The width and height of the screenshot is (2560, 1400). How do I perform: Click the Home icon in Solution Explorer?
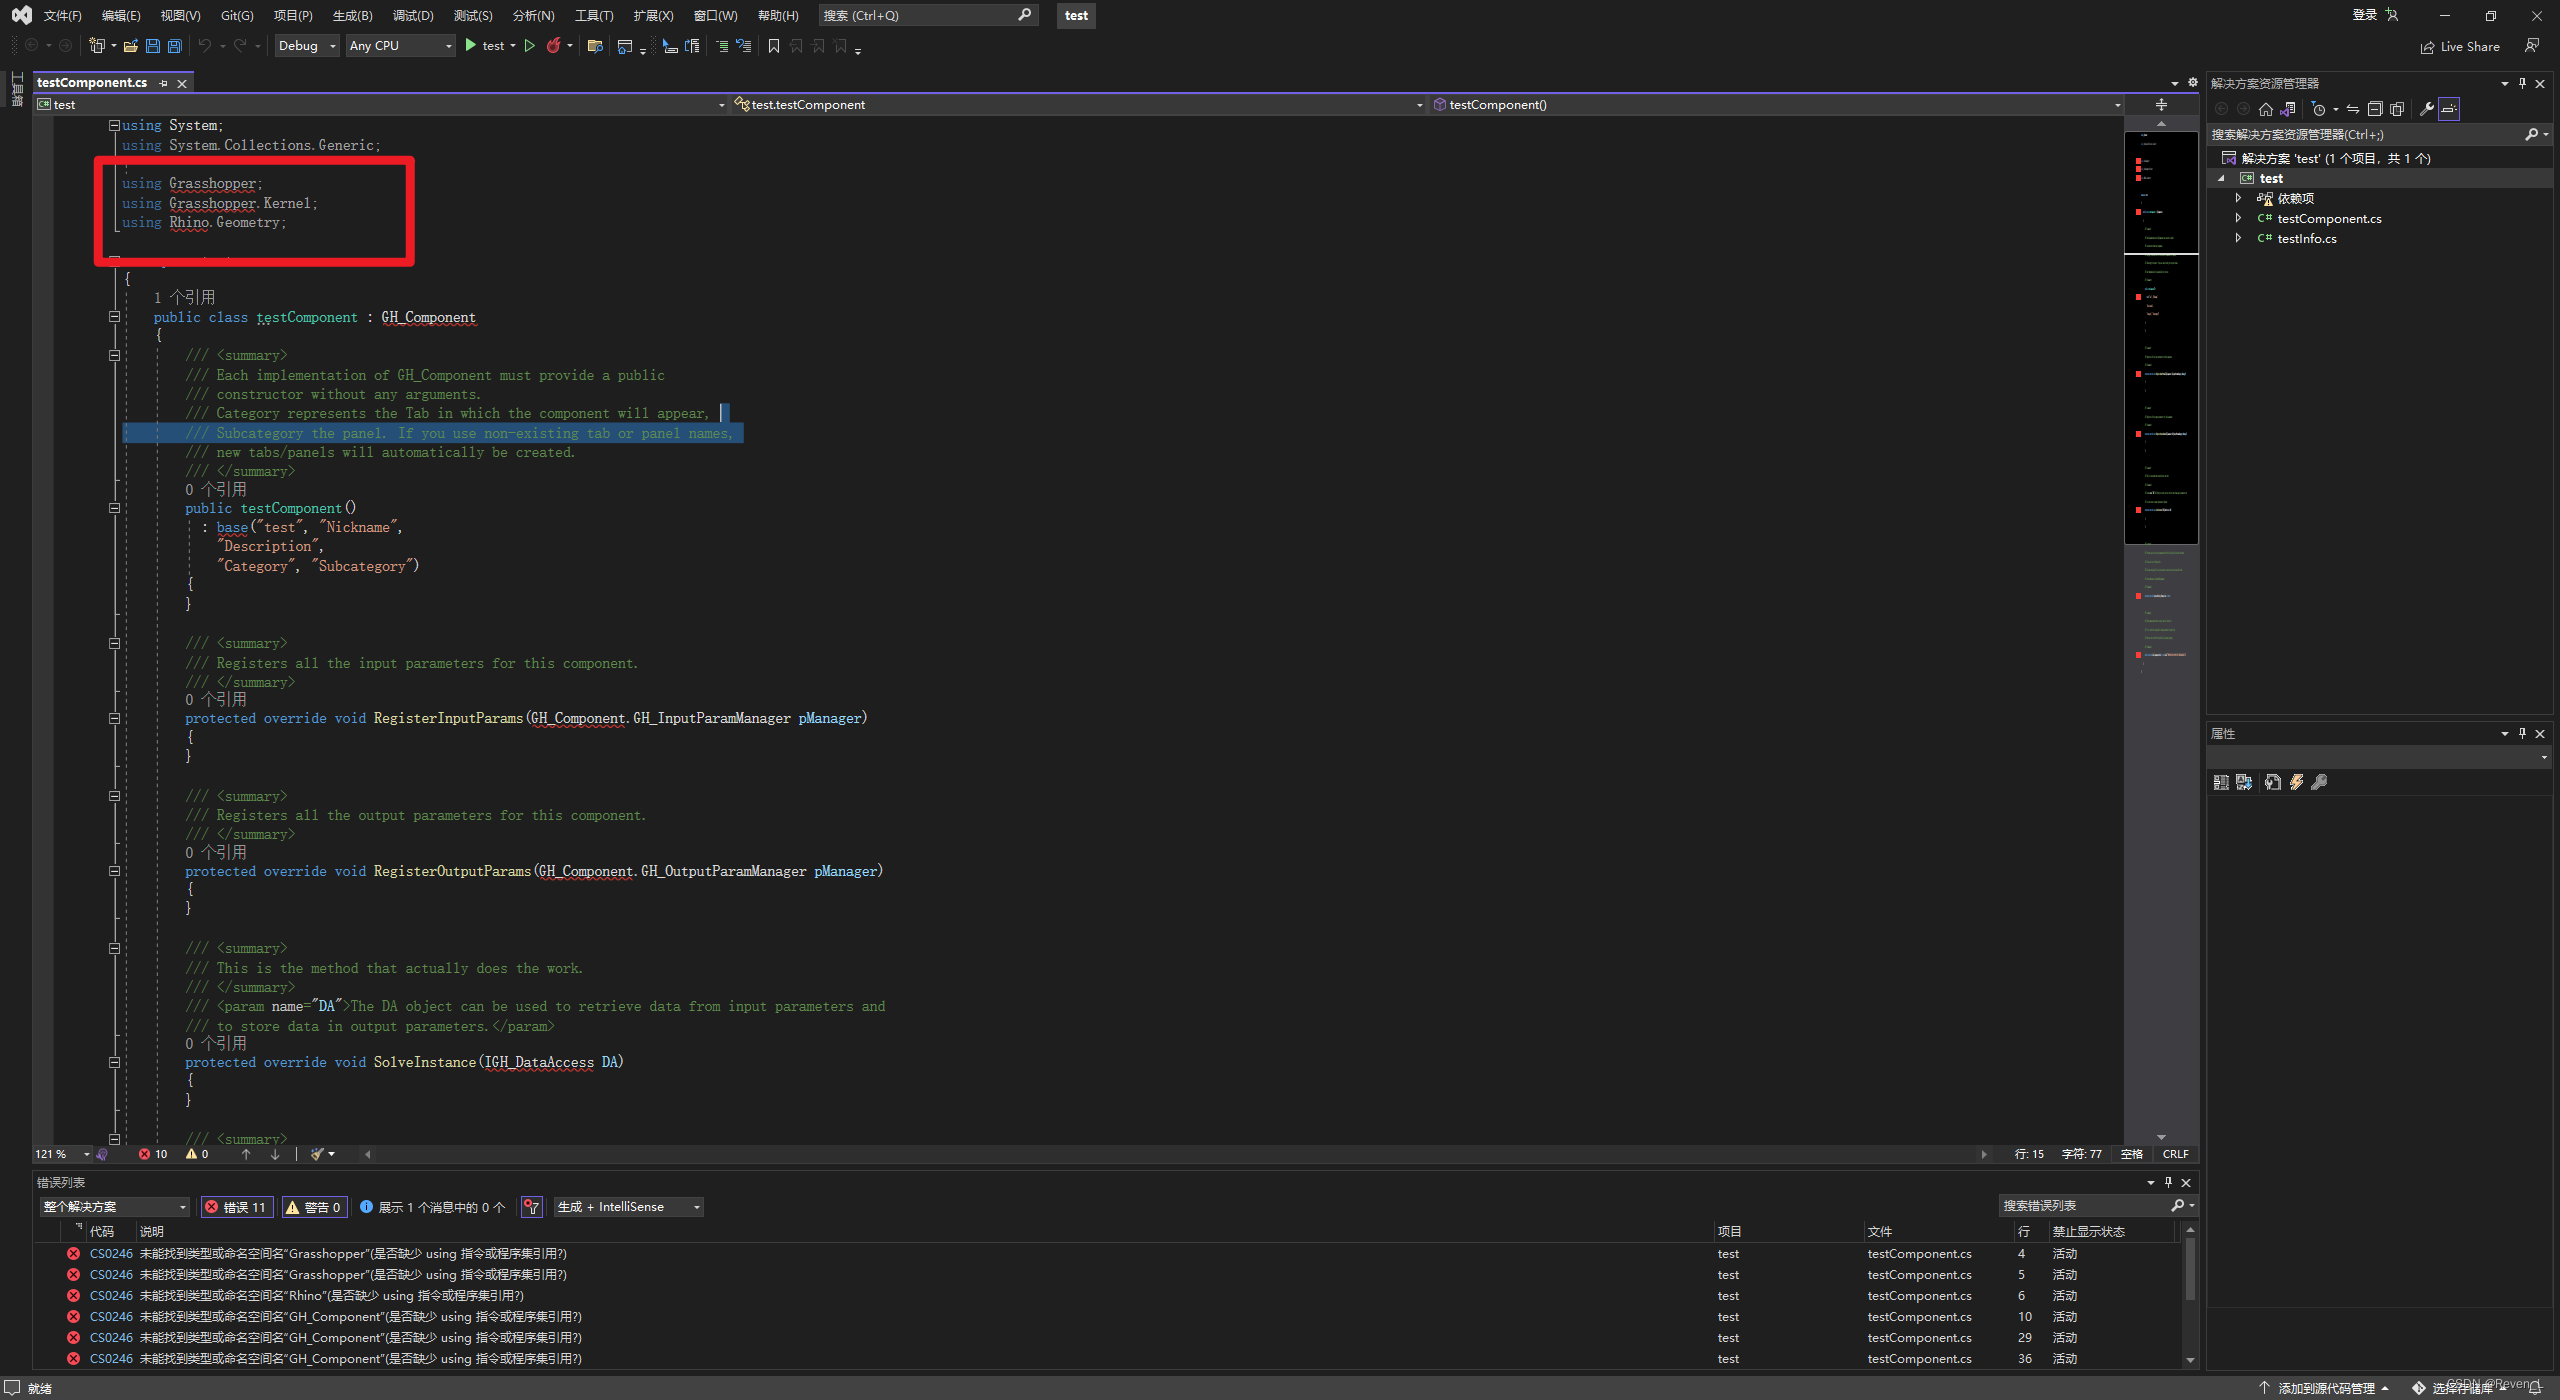point(2267,109)
